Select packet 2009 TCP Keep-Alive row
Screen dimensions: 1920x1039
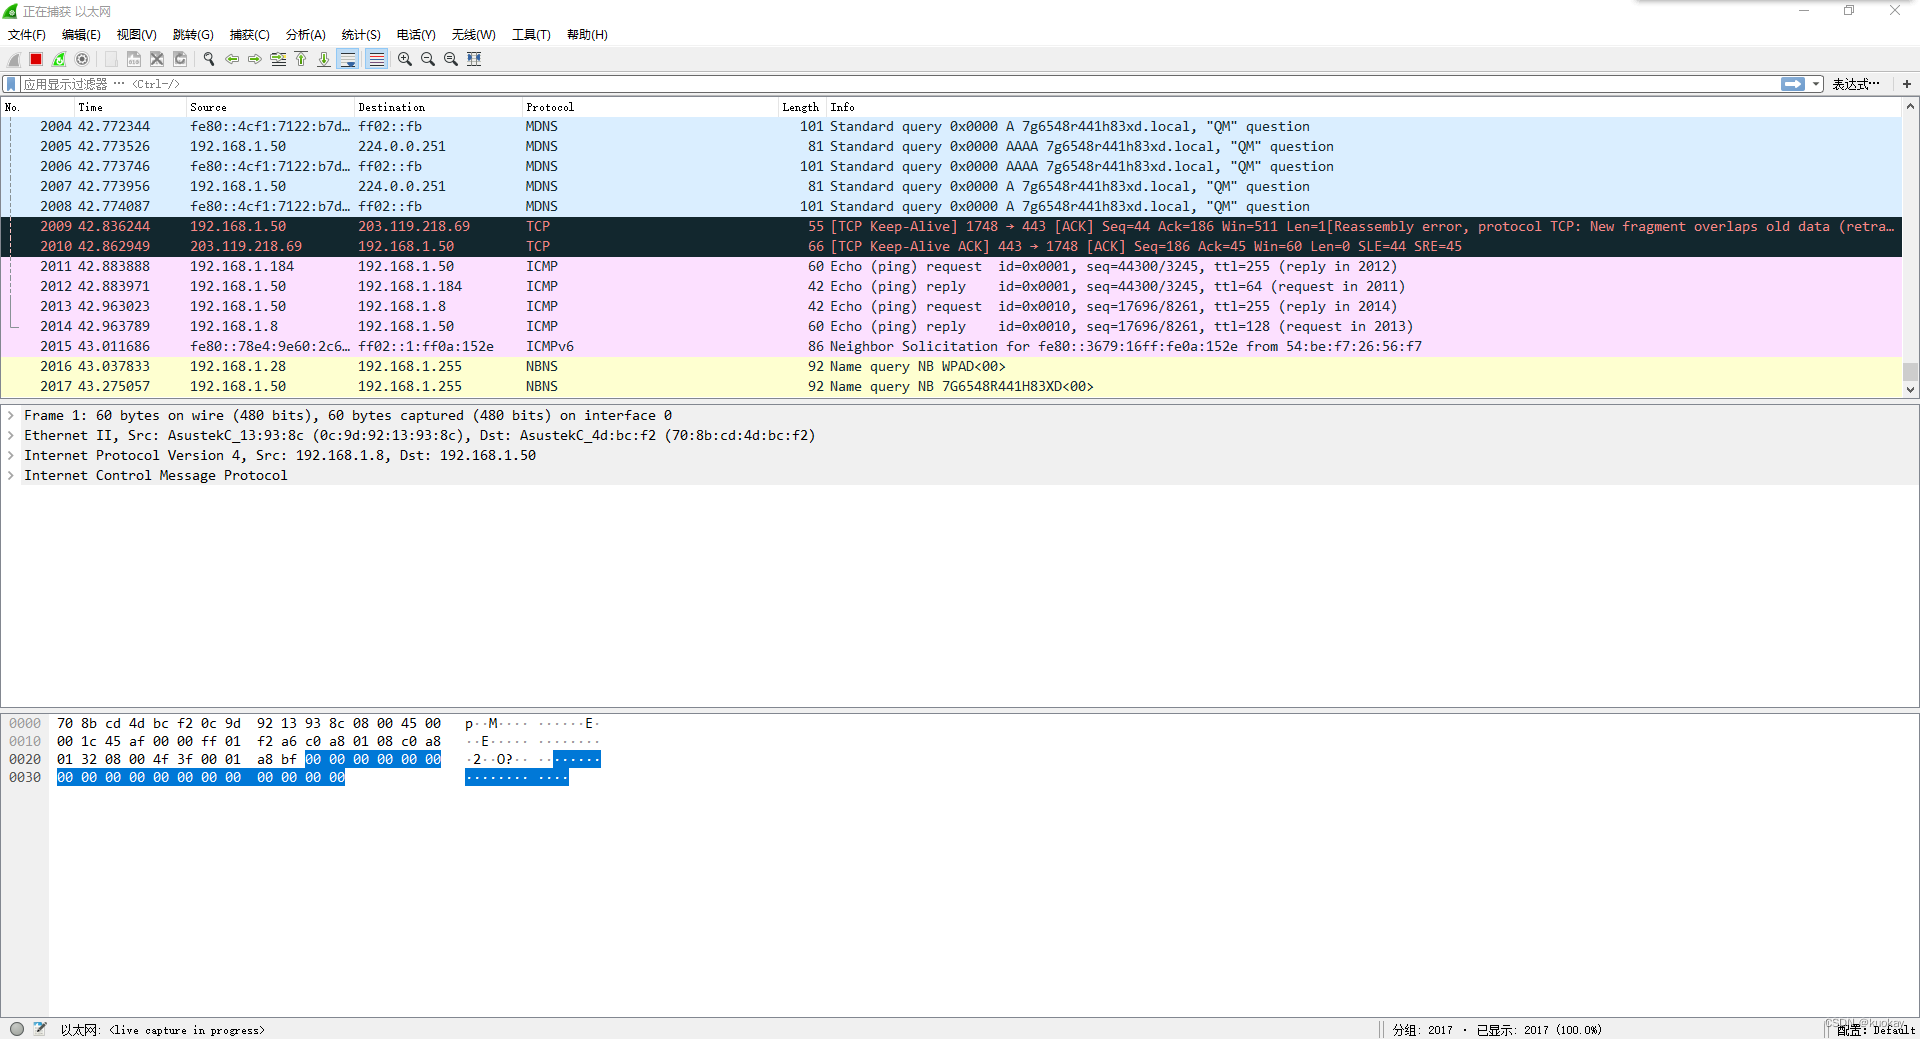pos(951,227)
